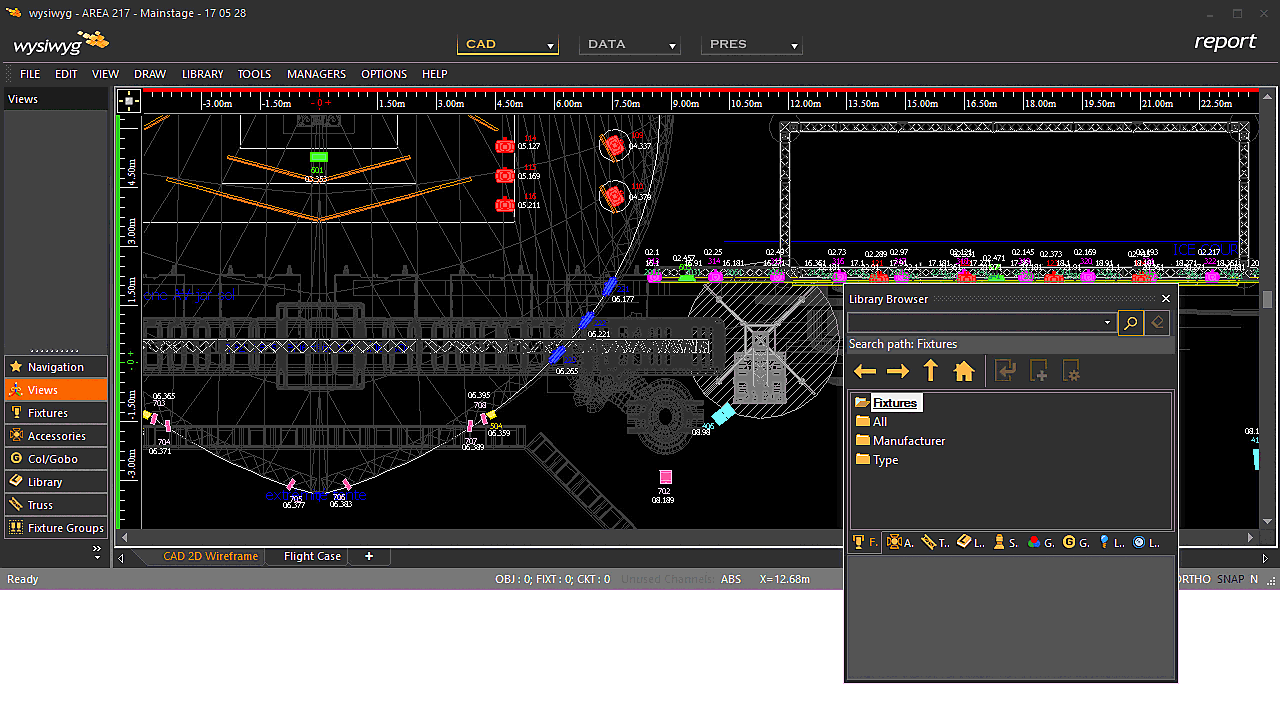Expand the sidebar overflow chevron below Fixture Groups
This screenshot has width=1280, height=720.
(97, 550)
